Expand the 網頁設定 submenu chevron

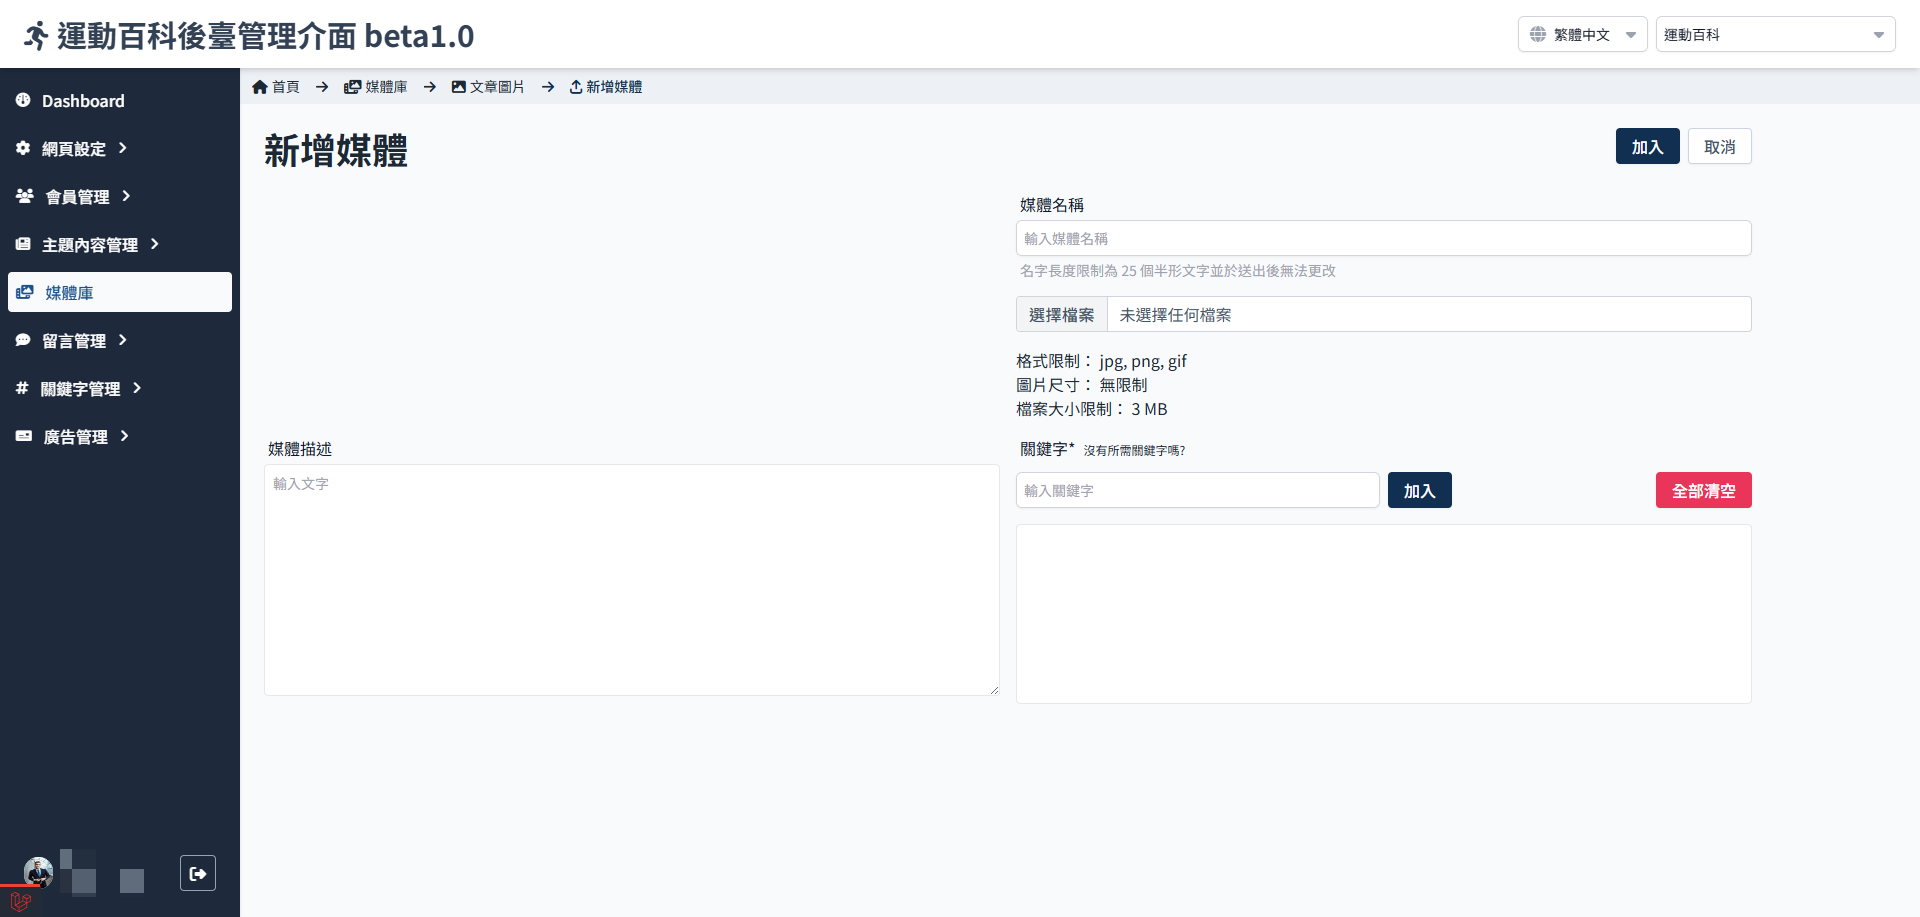coord(123,148)
